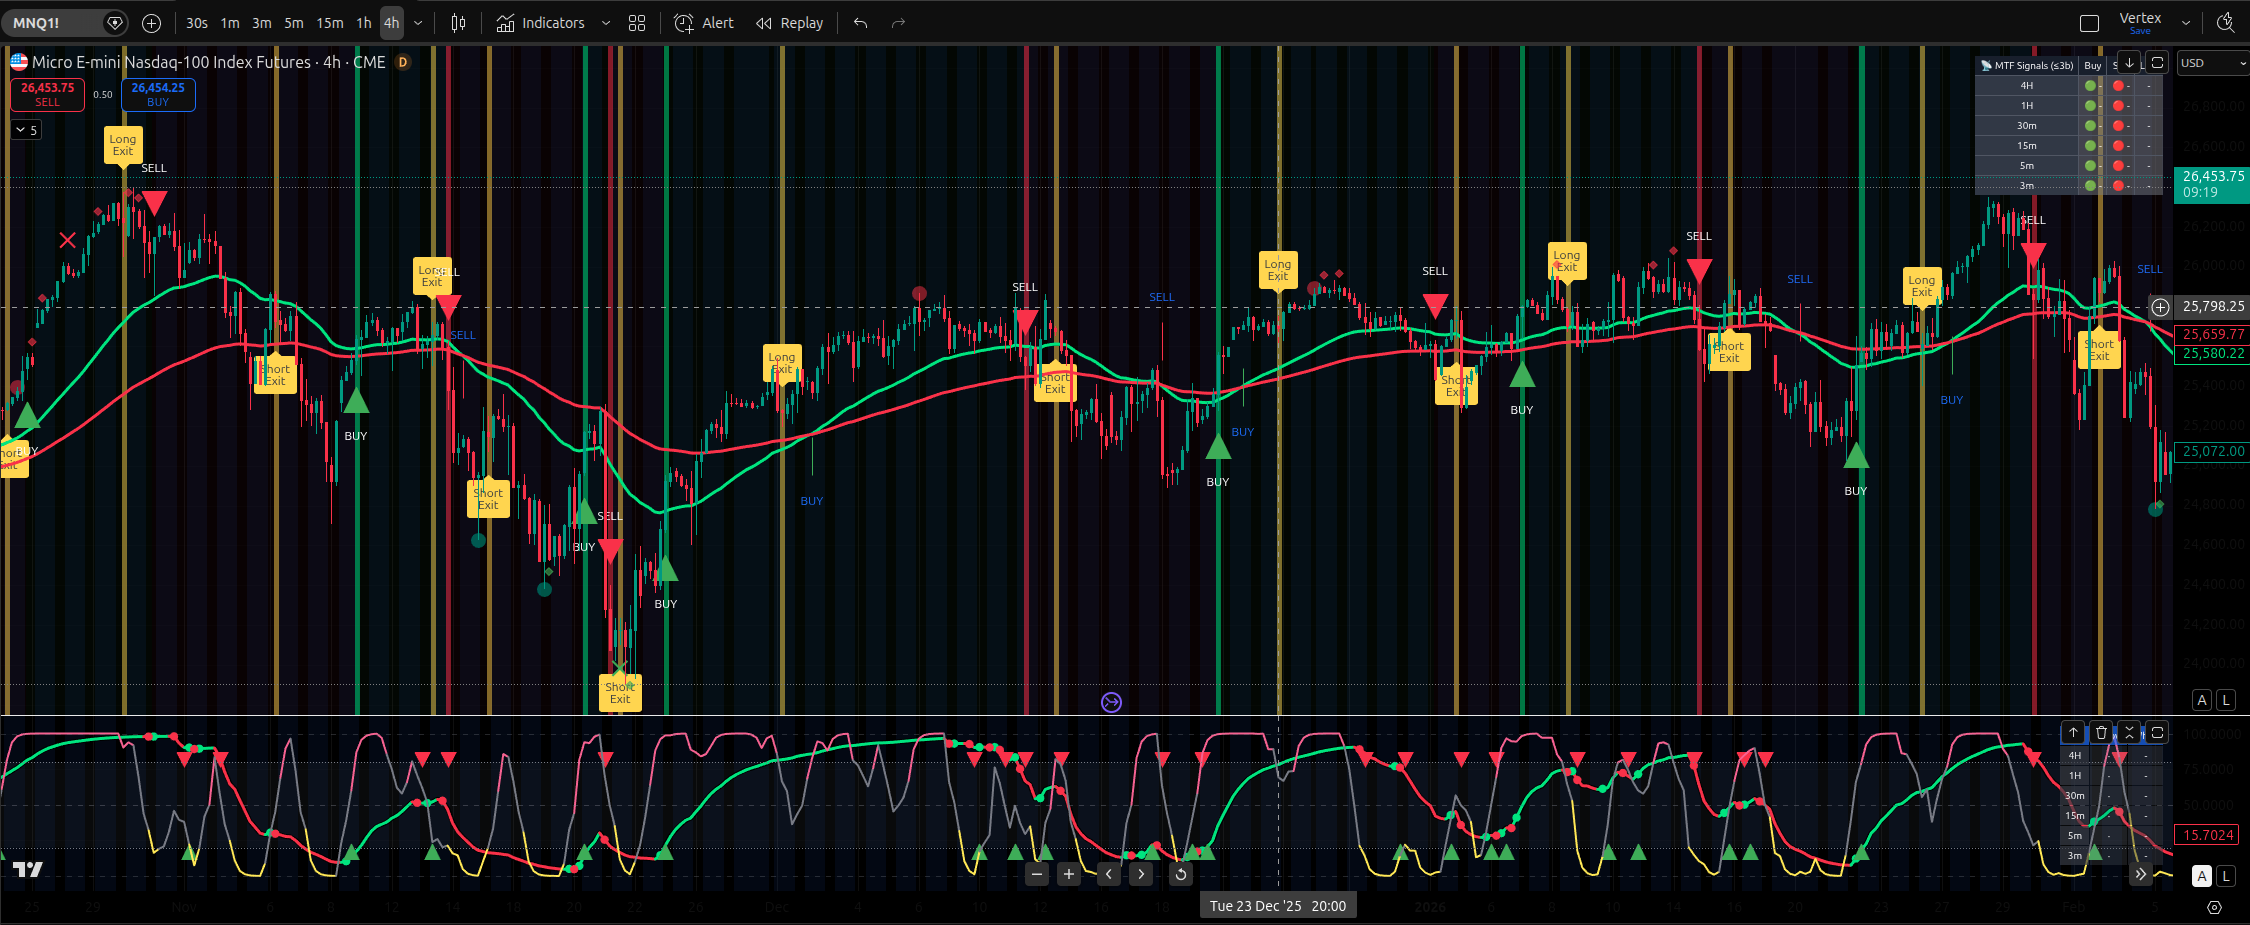Switch to the 15m timeframe

(x=329, y=23)
